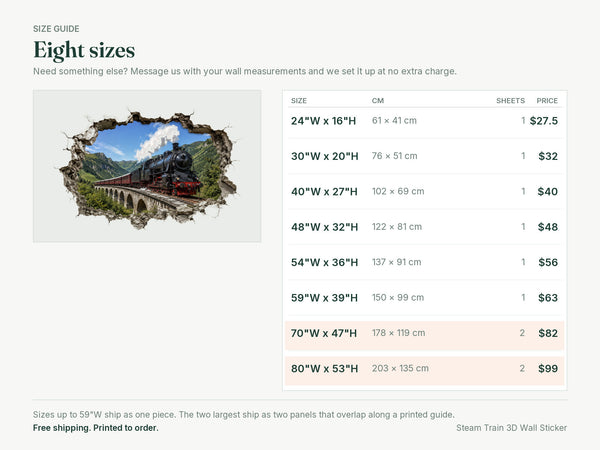600x450 pixels.
Task: Click the Eight sizes heading
Action: (84, 51)
